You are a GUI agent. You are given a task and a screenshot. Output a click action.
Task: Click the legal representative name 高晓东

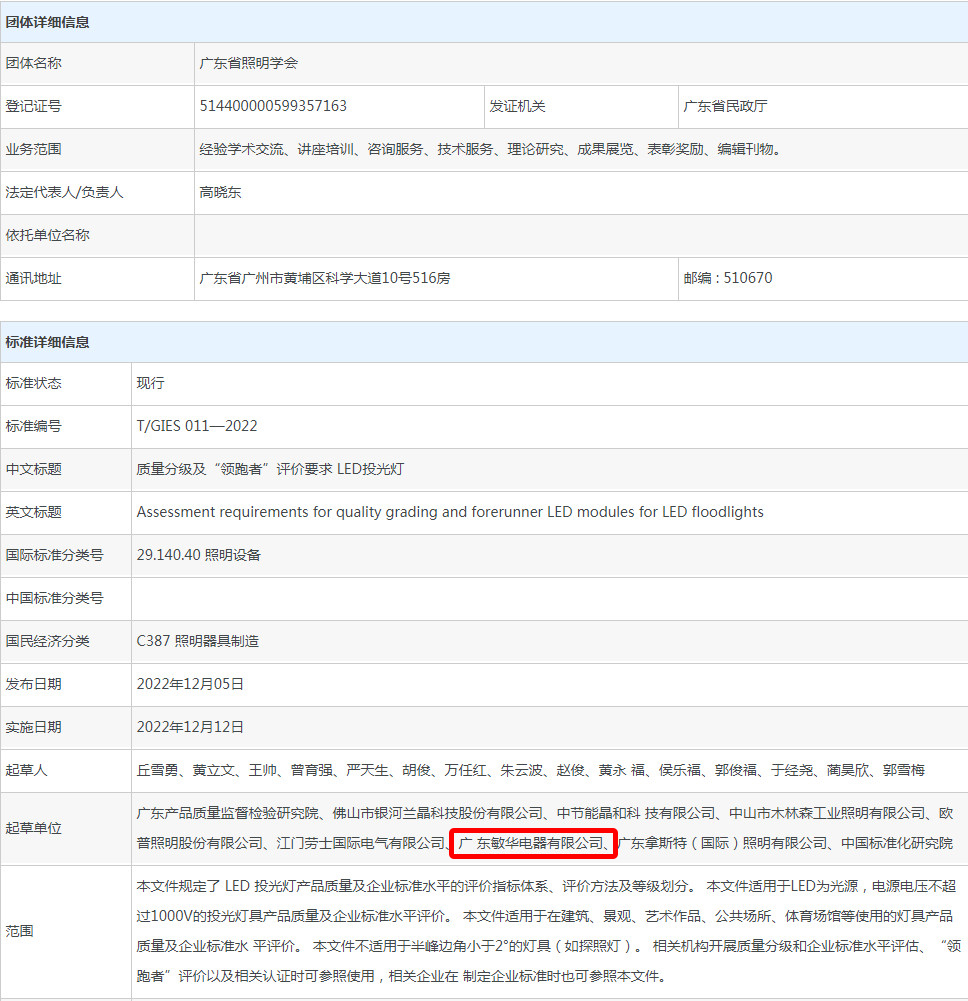220,192
